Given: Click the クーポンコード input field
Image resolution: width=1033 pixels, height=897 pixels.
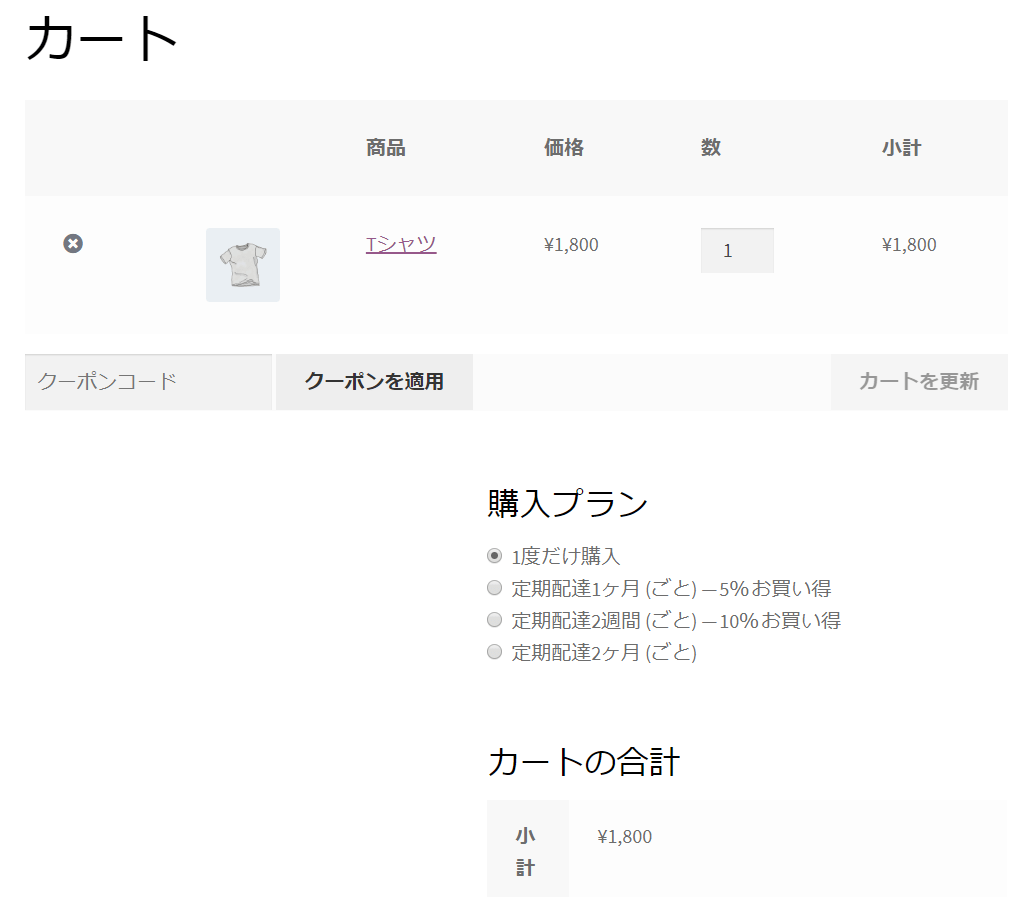Looking at the screenshot, I should tap(148, 382).
